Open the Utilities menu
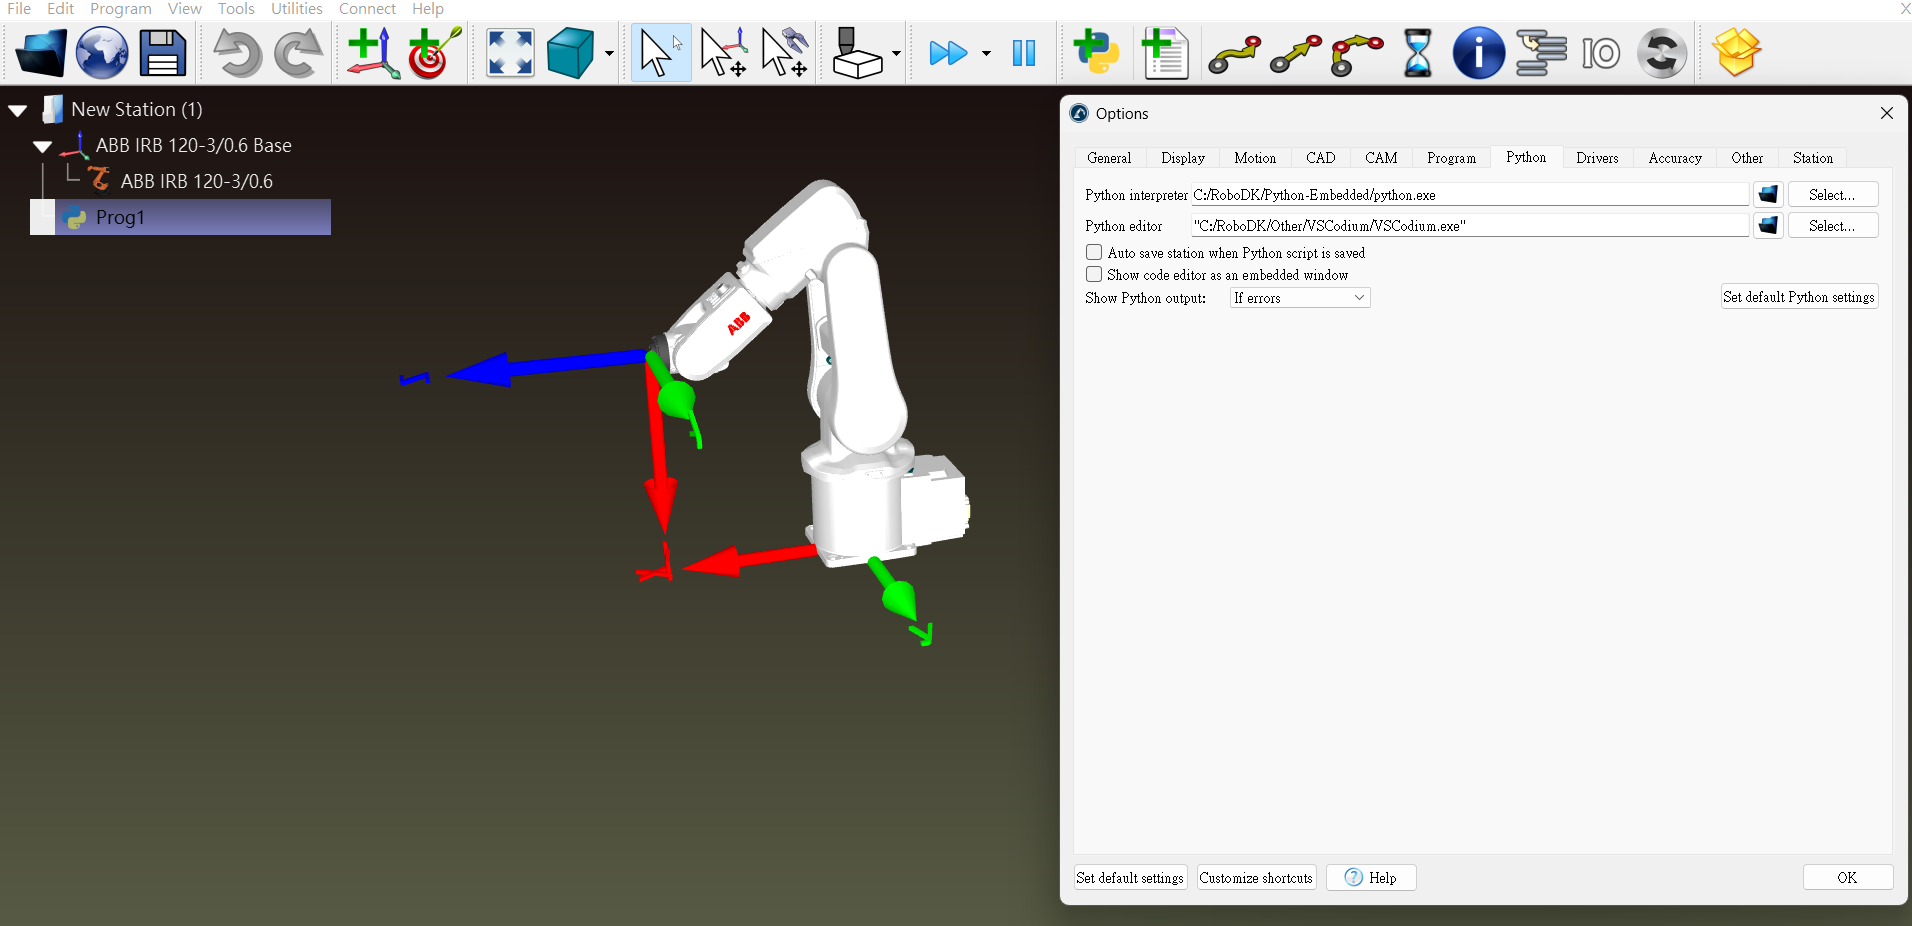This screenshot has height=926, width=1912. pyautogui.click(x=296, y=9)
